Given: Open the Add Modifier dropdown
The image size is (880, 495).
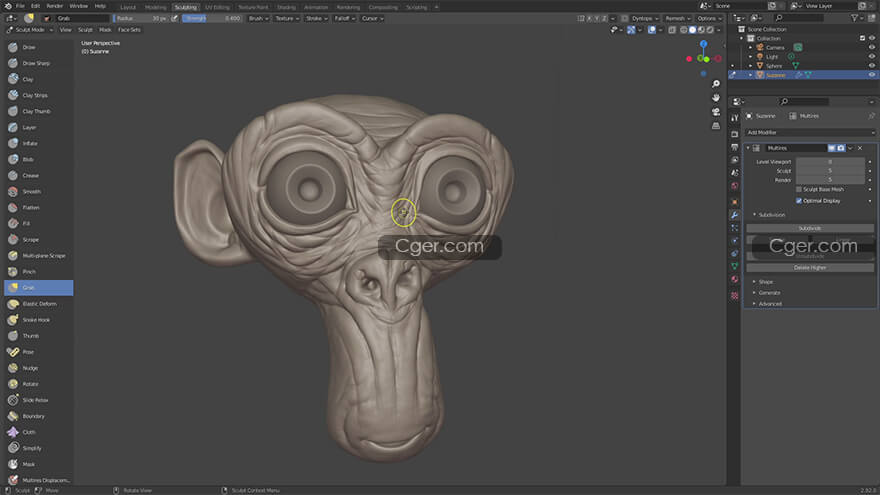Looking at the screenshot, I should coord(810,132).
